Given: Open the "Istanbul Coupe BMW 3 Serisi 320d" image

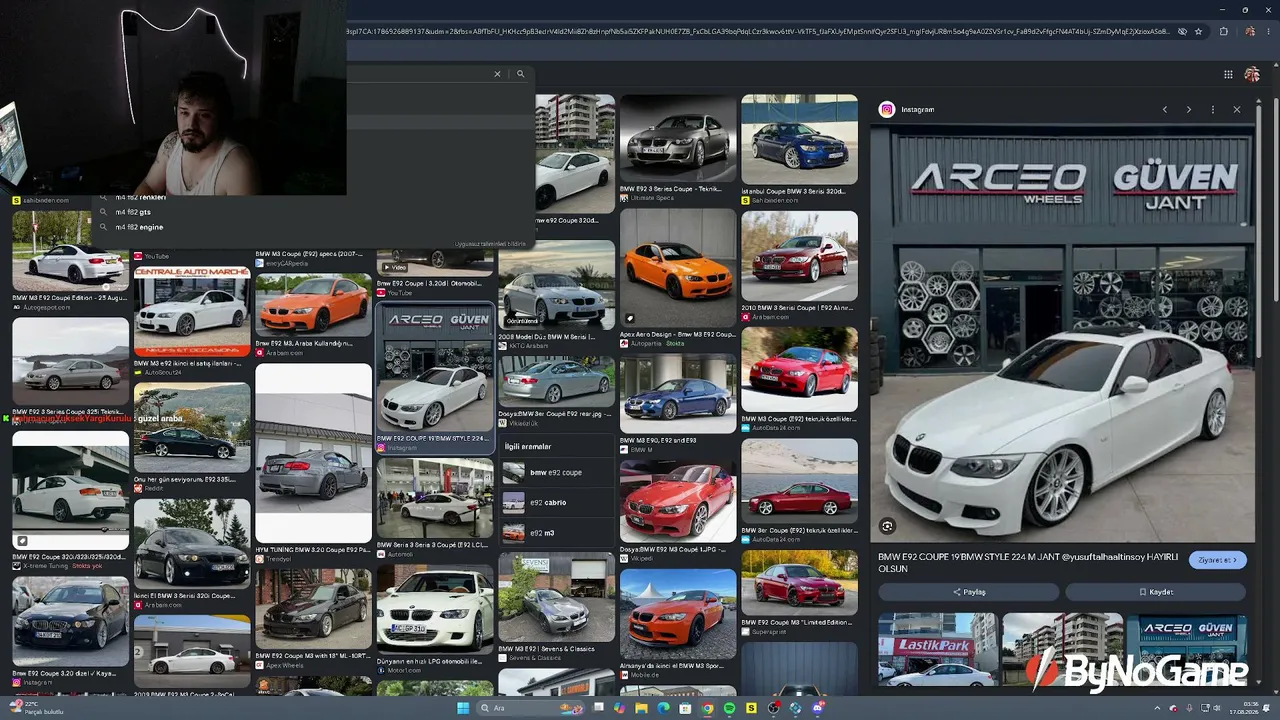Looking at the screenshot, I should click(799, 139).
